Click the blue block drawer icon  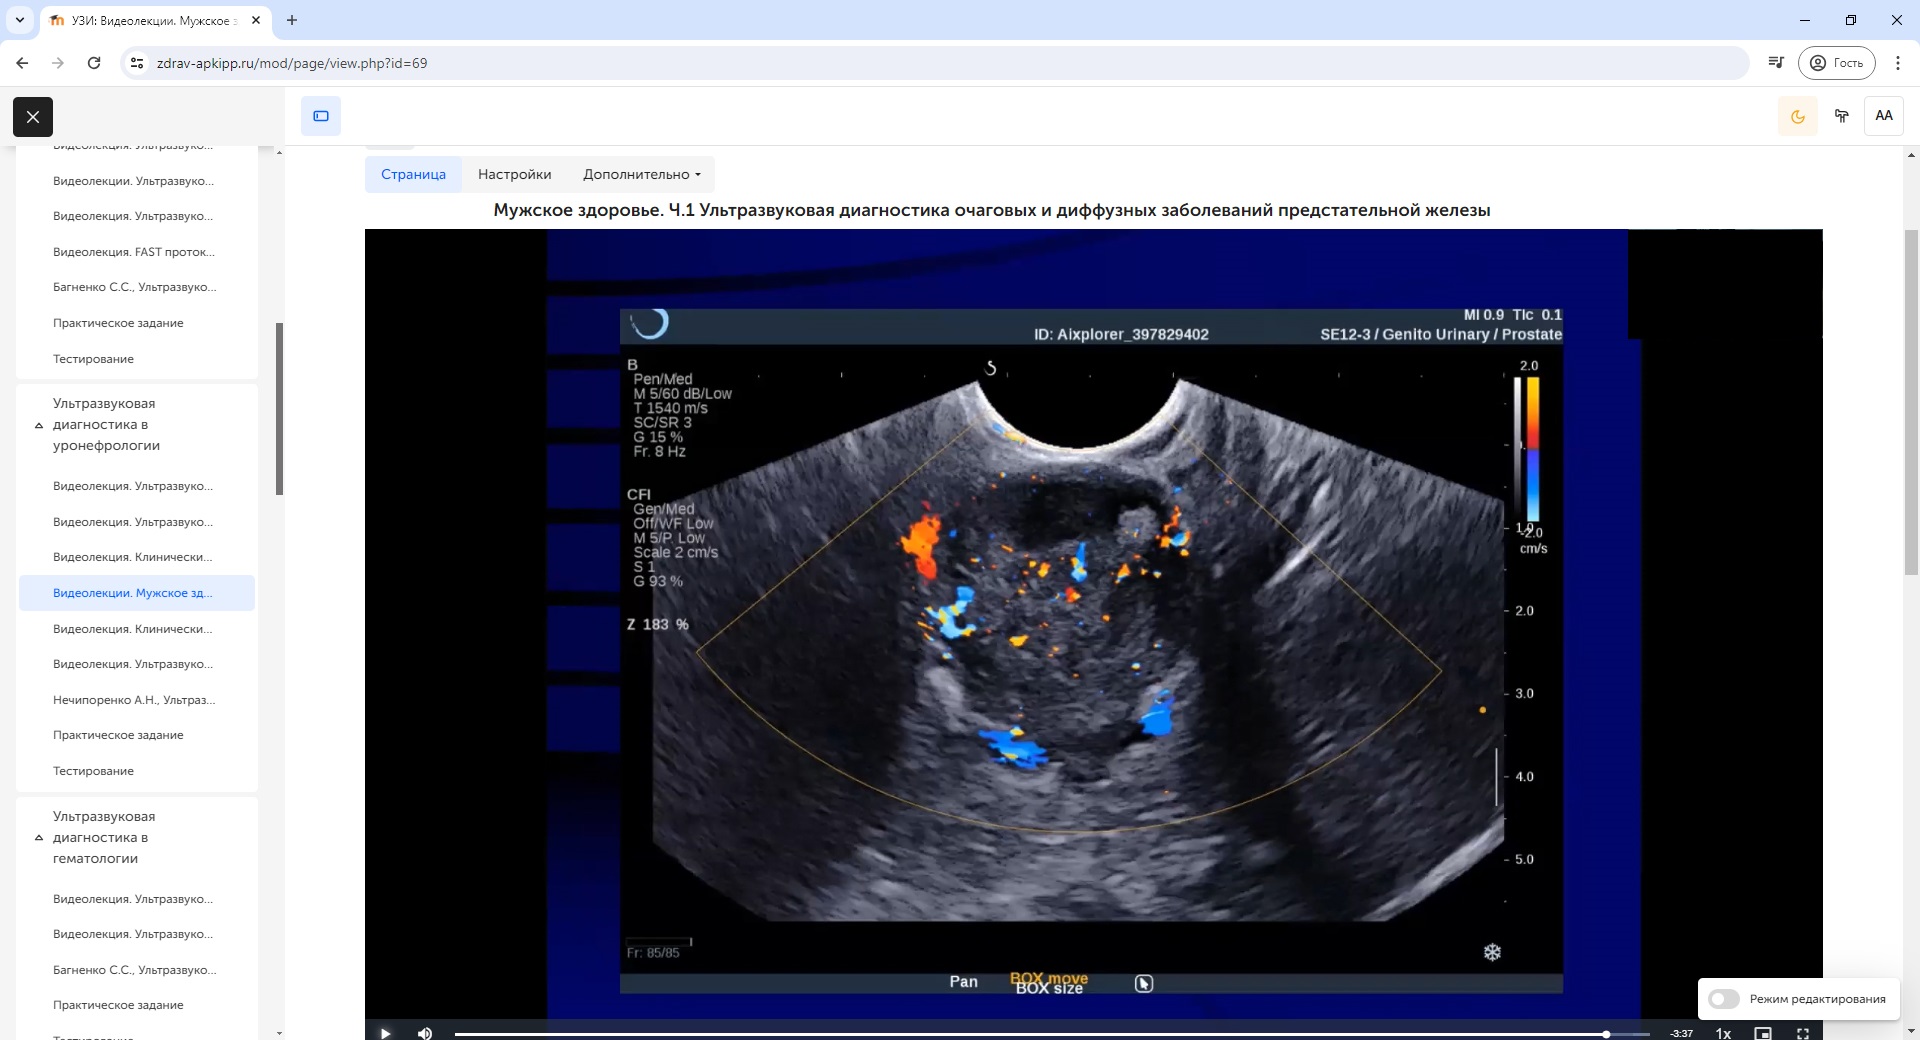coord(321,116)
